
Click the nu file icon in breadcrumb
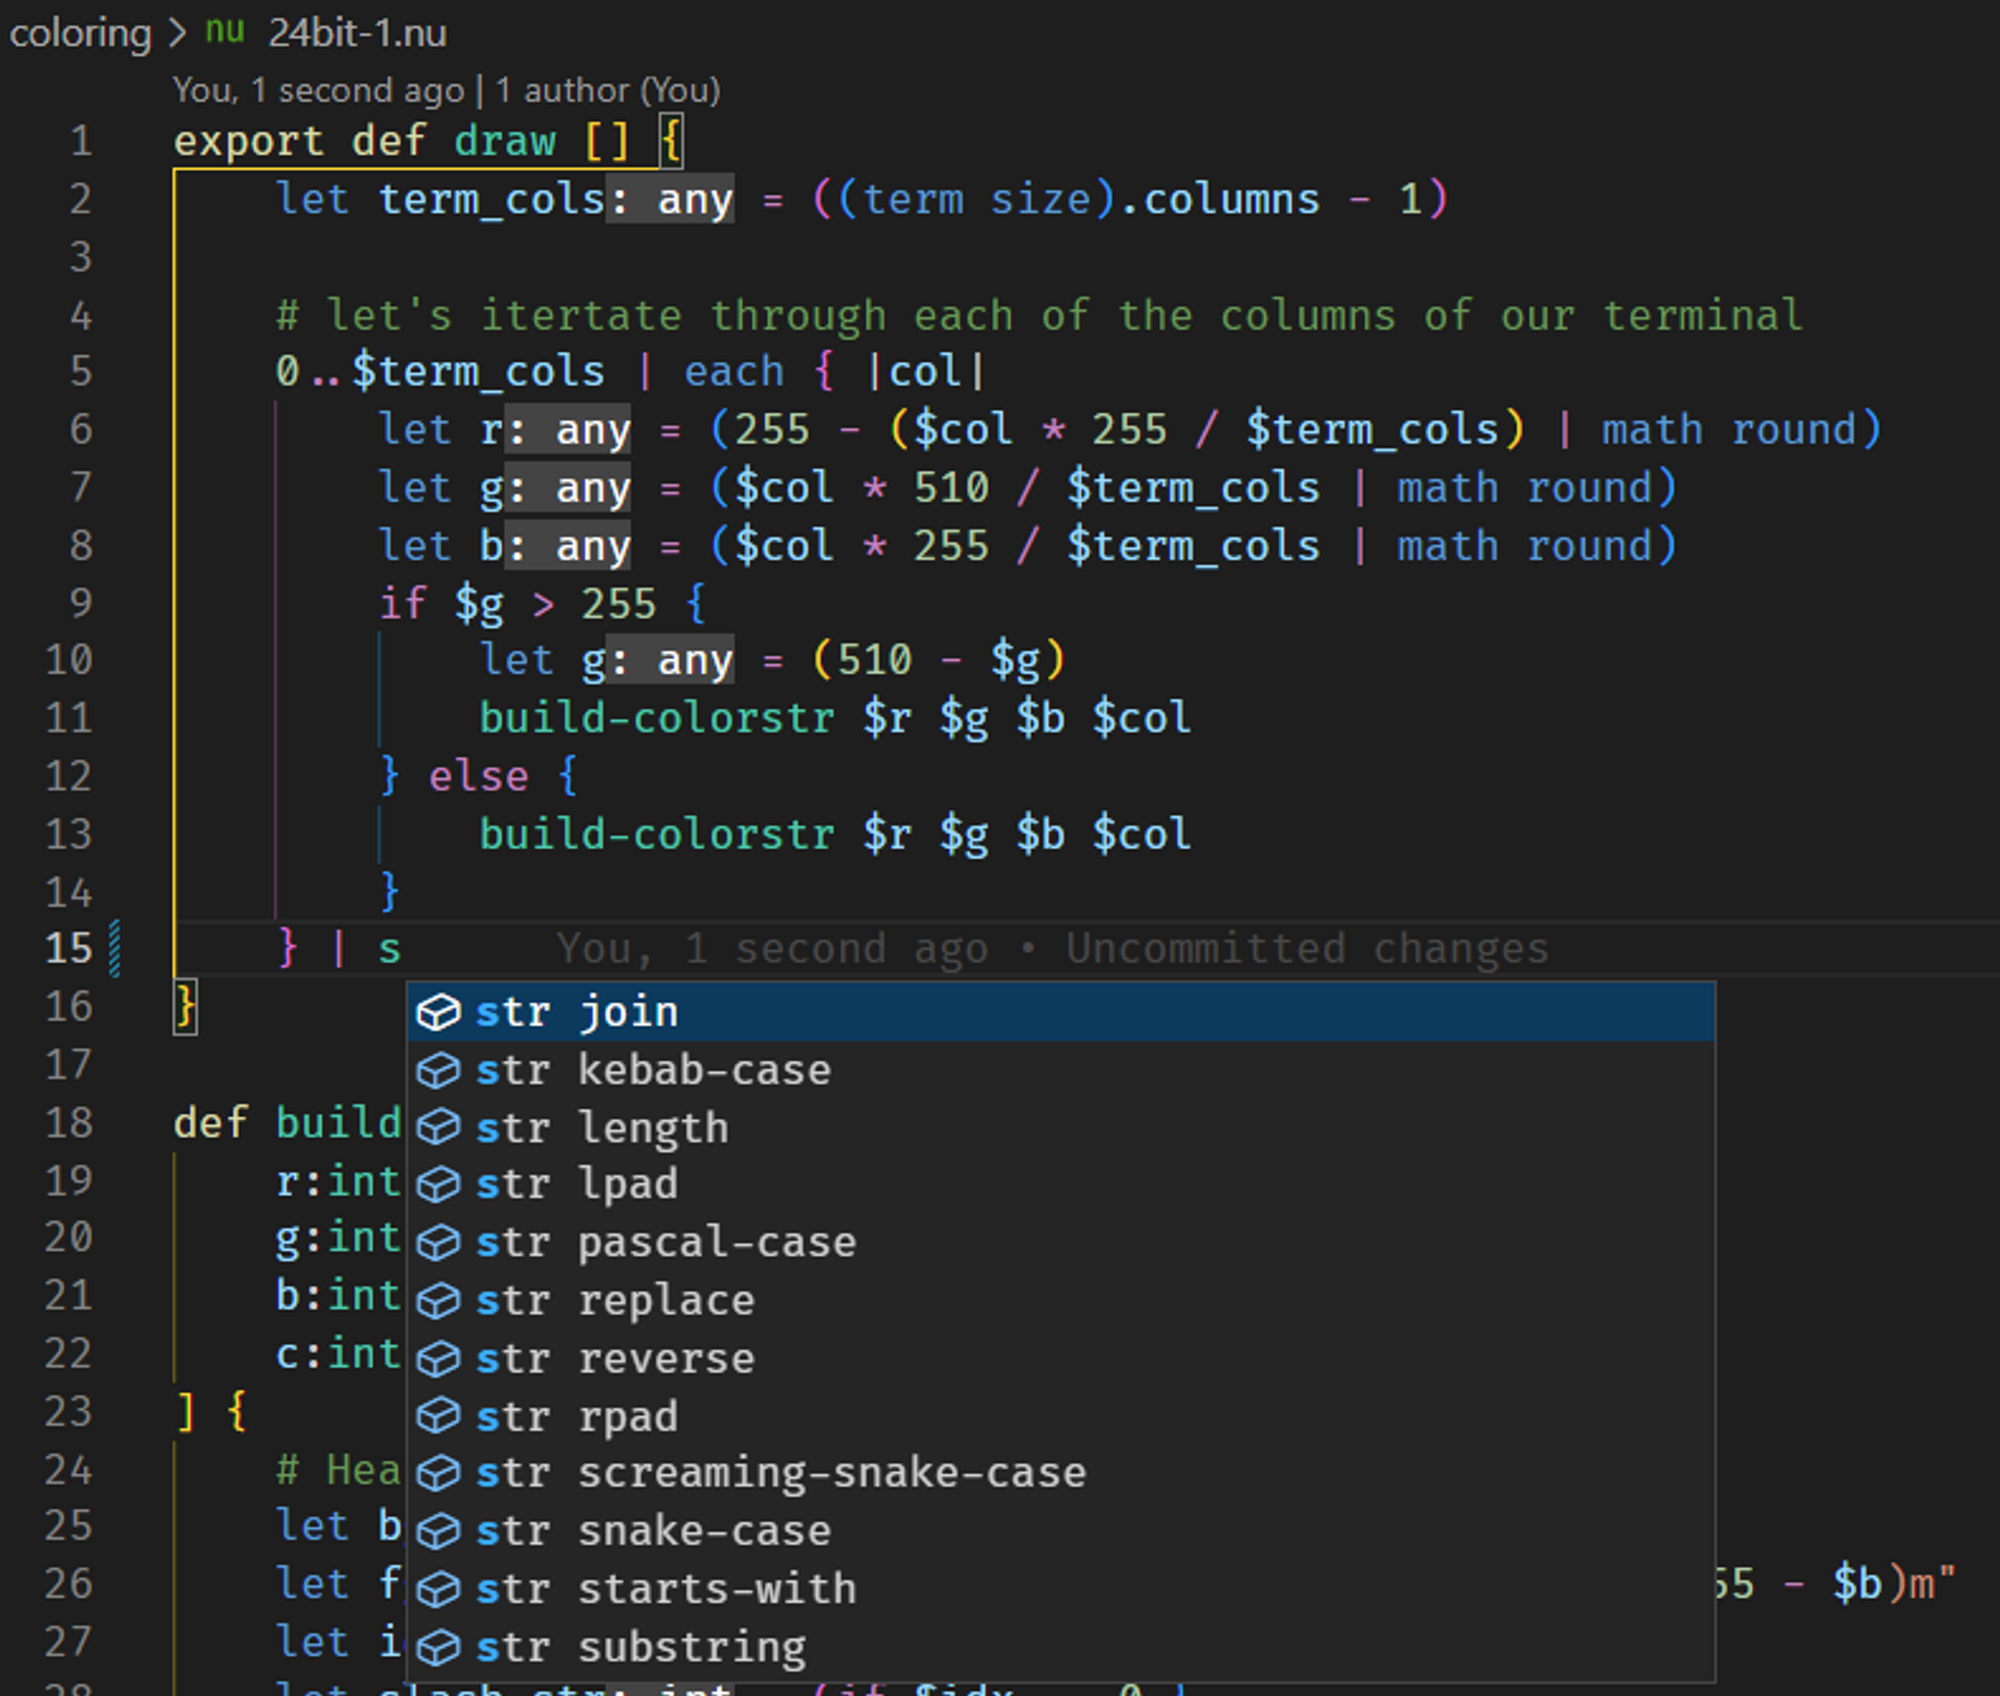click(x=225, y=32)
